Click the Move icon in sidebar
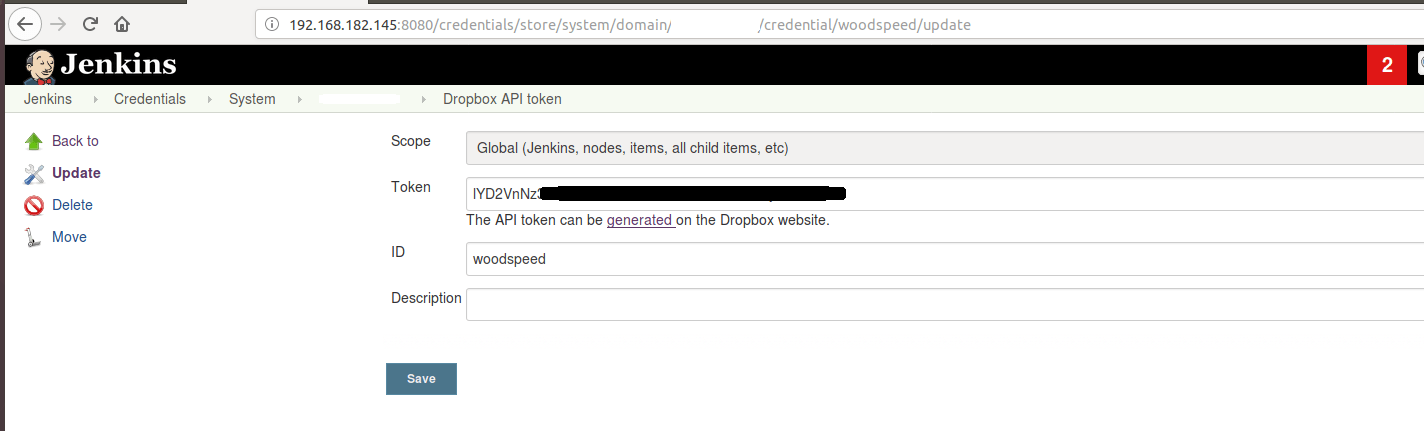Image resolution: width=1424 pixels, height=431 pixels. pos(34,238)
